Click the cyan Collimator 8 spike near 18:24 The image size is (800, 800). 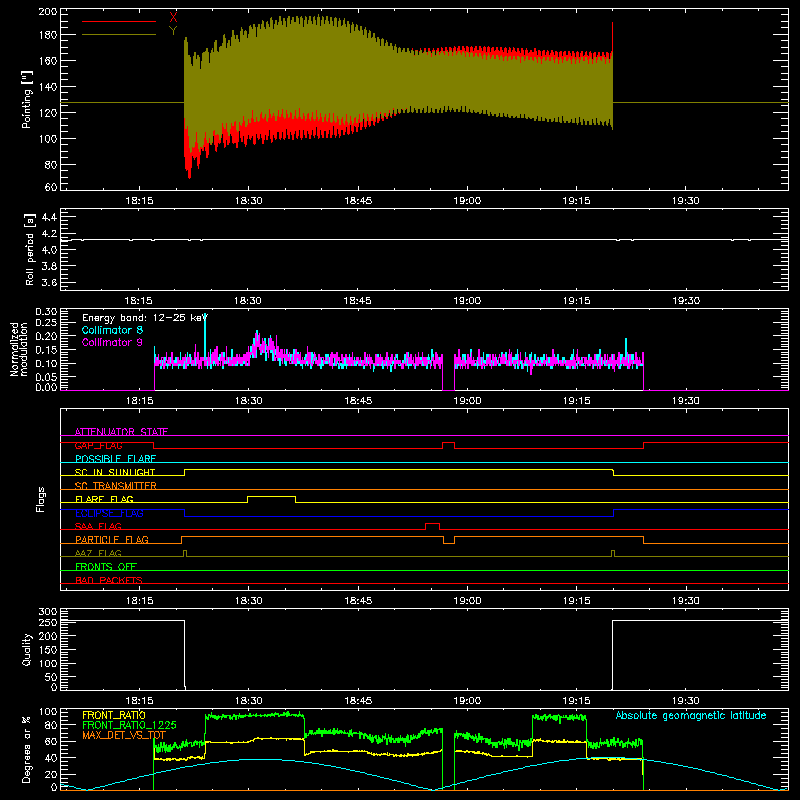[205, 337]
